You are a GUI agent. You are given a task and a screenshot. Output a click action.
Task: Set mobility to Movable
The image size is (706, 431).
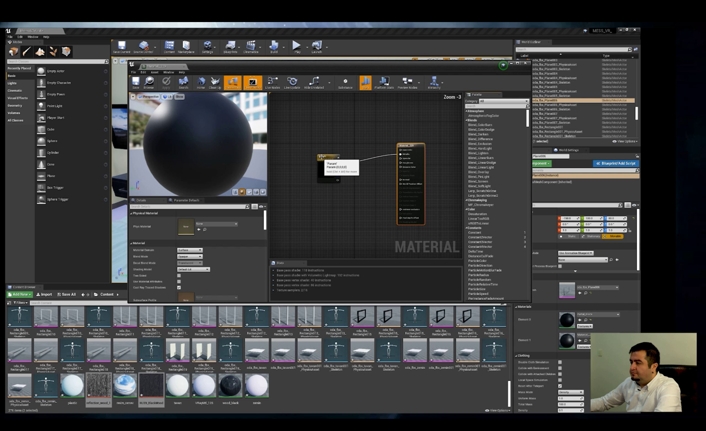613,236
